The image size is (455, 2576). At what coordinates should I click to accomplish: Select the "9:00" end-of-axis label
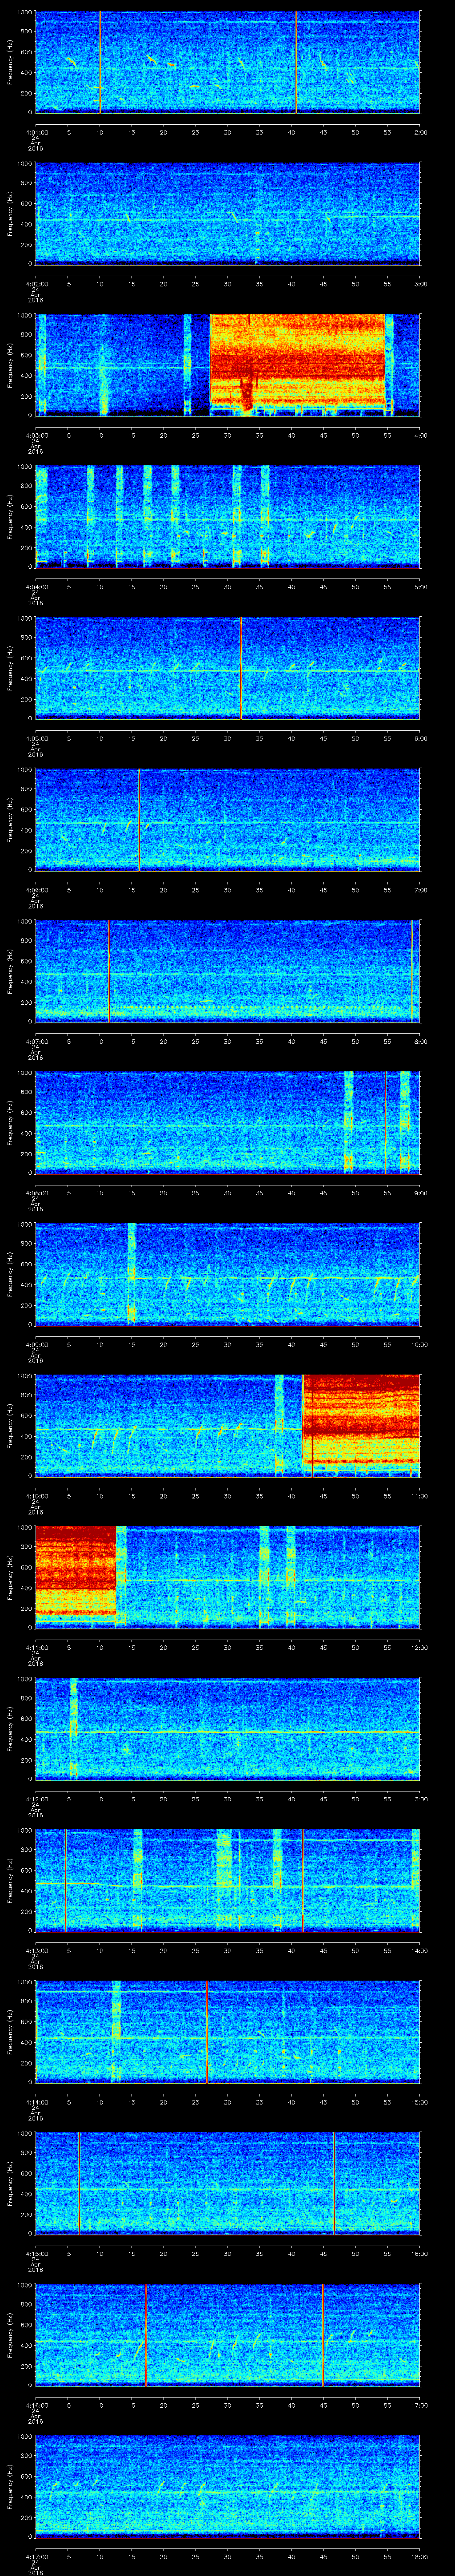tap(420, 1192)
